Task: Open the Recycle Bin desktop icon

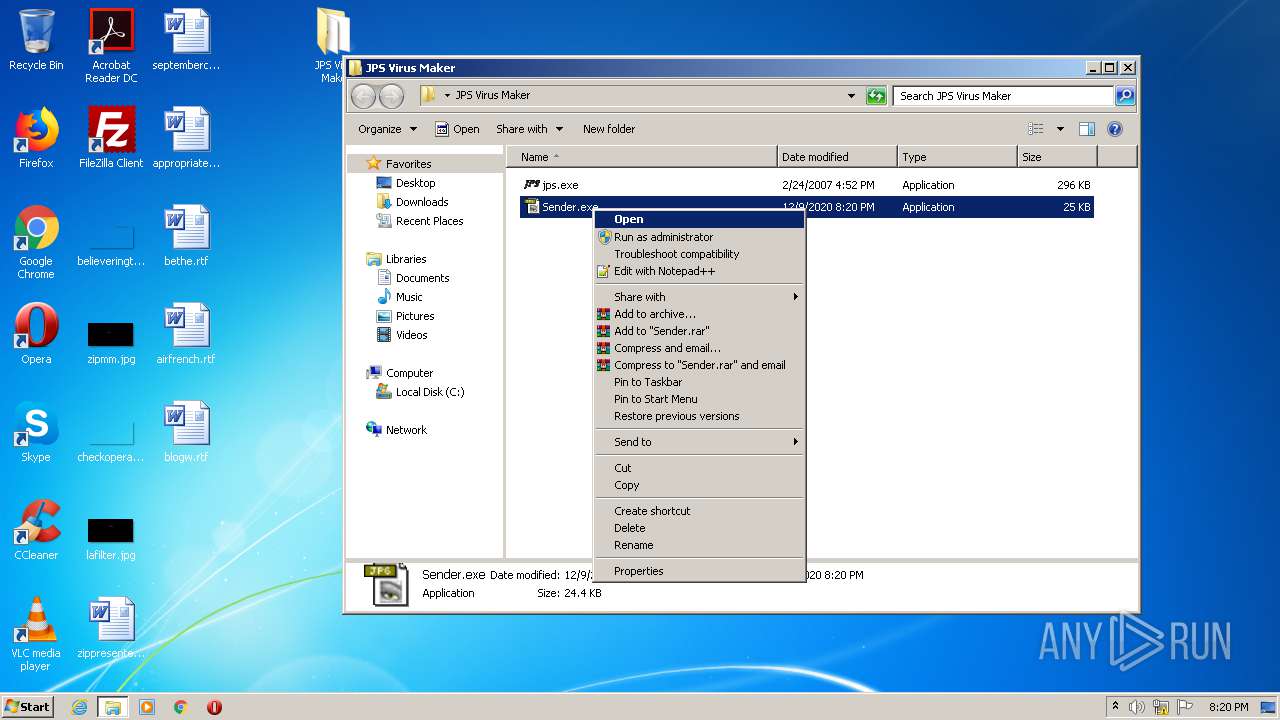Action: (36, 40)
